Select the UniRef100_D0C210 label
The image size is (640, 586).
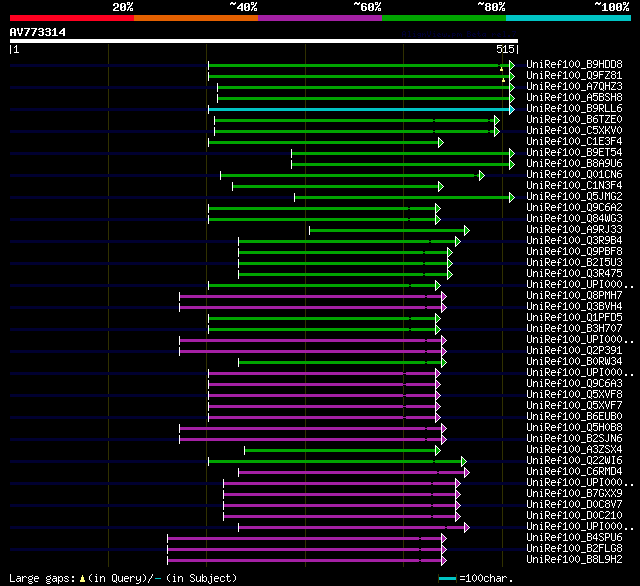[574, 516]
